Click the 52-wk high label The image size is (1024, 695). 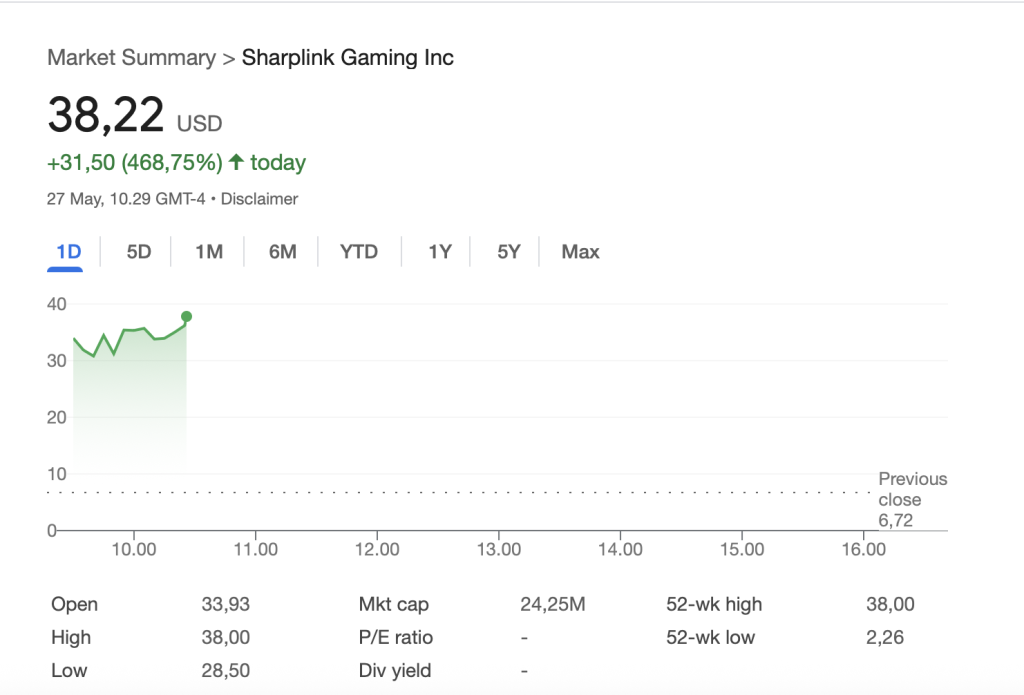[x=714, y=604]
